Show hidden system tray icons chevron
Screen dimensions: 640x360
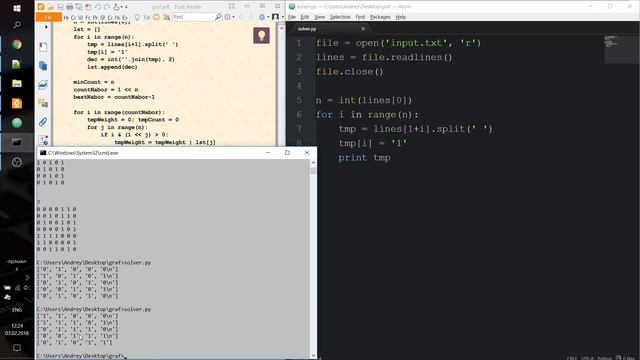pos(27,278)
